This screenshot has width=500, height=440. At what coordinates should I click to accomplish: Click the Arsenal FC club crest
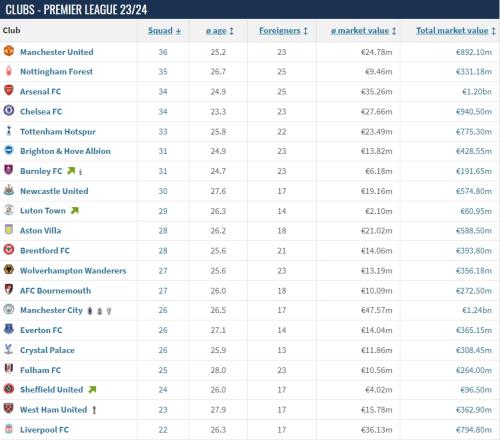pyautogui.click(x=9, y=90)
